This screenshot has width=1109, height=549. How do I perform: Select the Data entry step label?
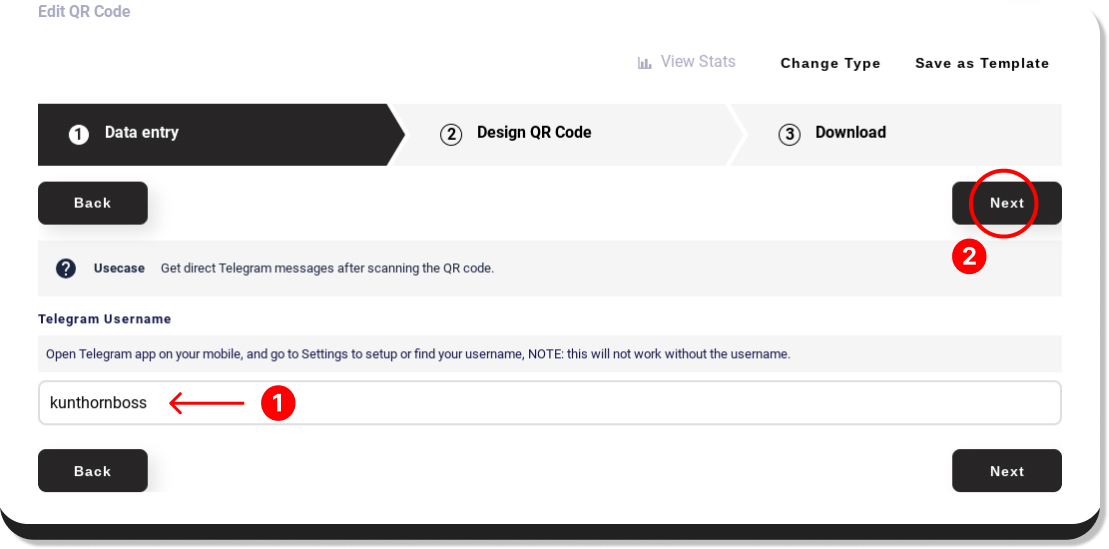point(141,132)
